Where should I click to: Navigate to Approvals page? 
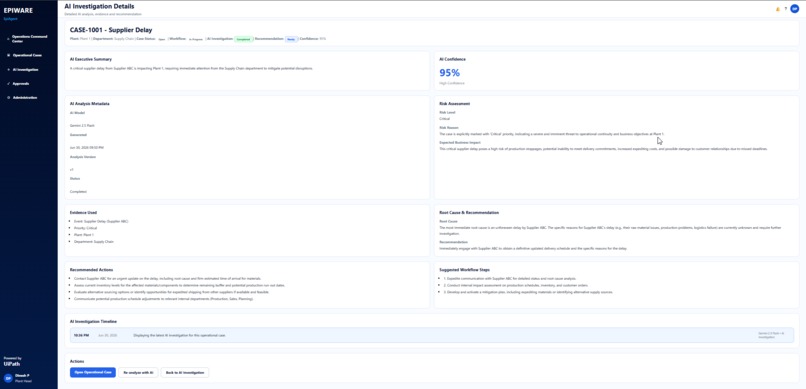coord(21,83)
